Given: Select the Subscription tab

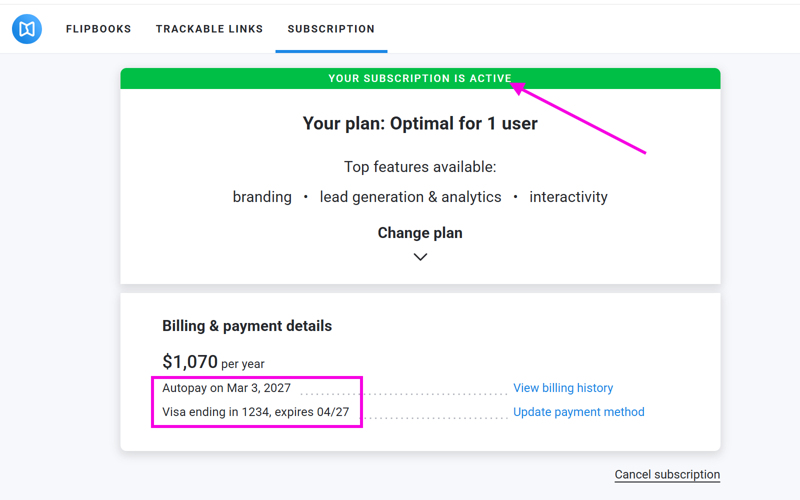Looking at the screenshot, I should click(x=331, y=29).
